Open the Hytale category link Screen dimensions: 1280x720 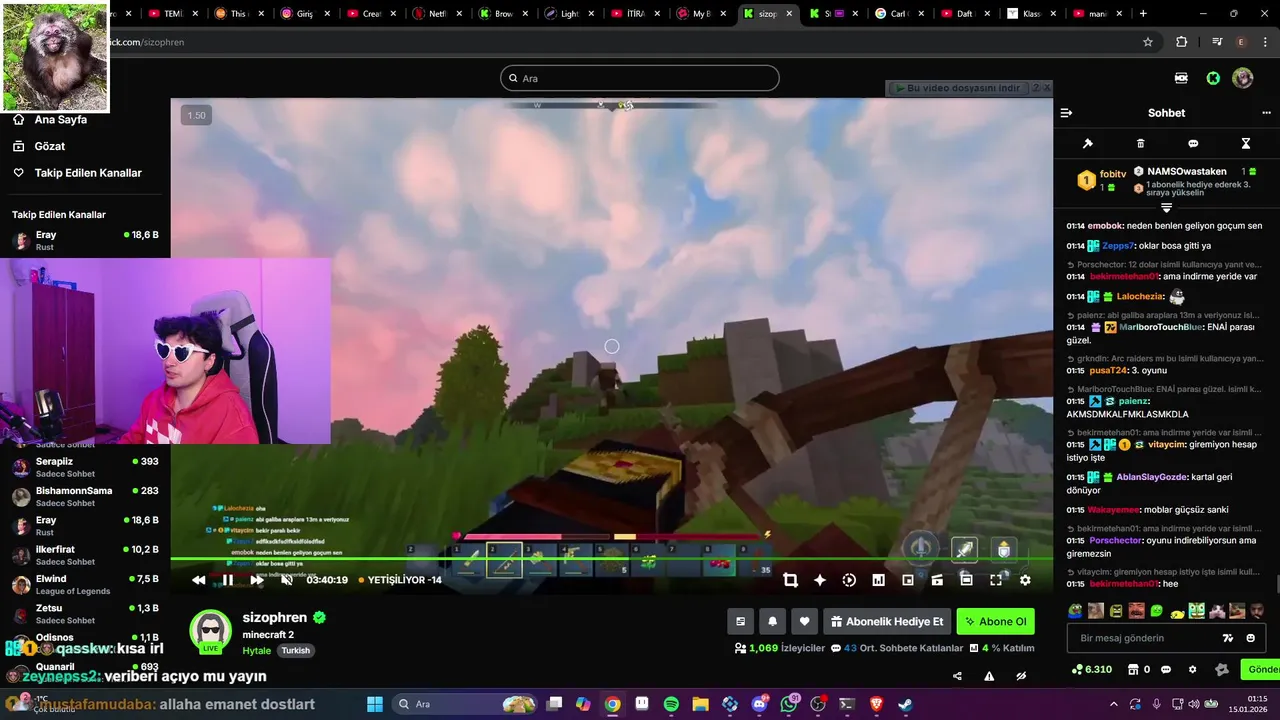click(257, 650)
